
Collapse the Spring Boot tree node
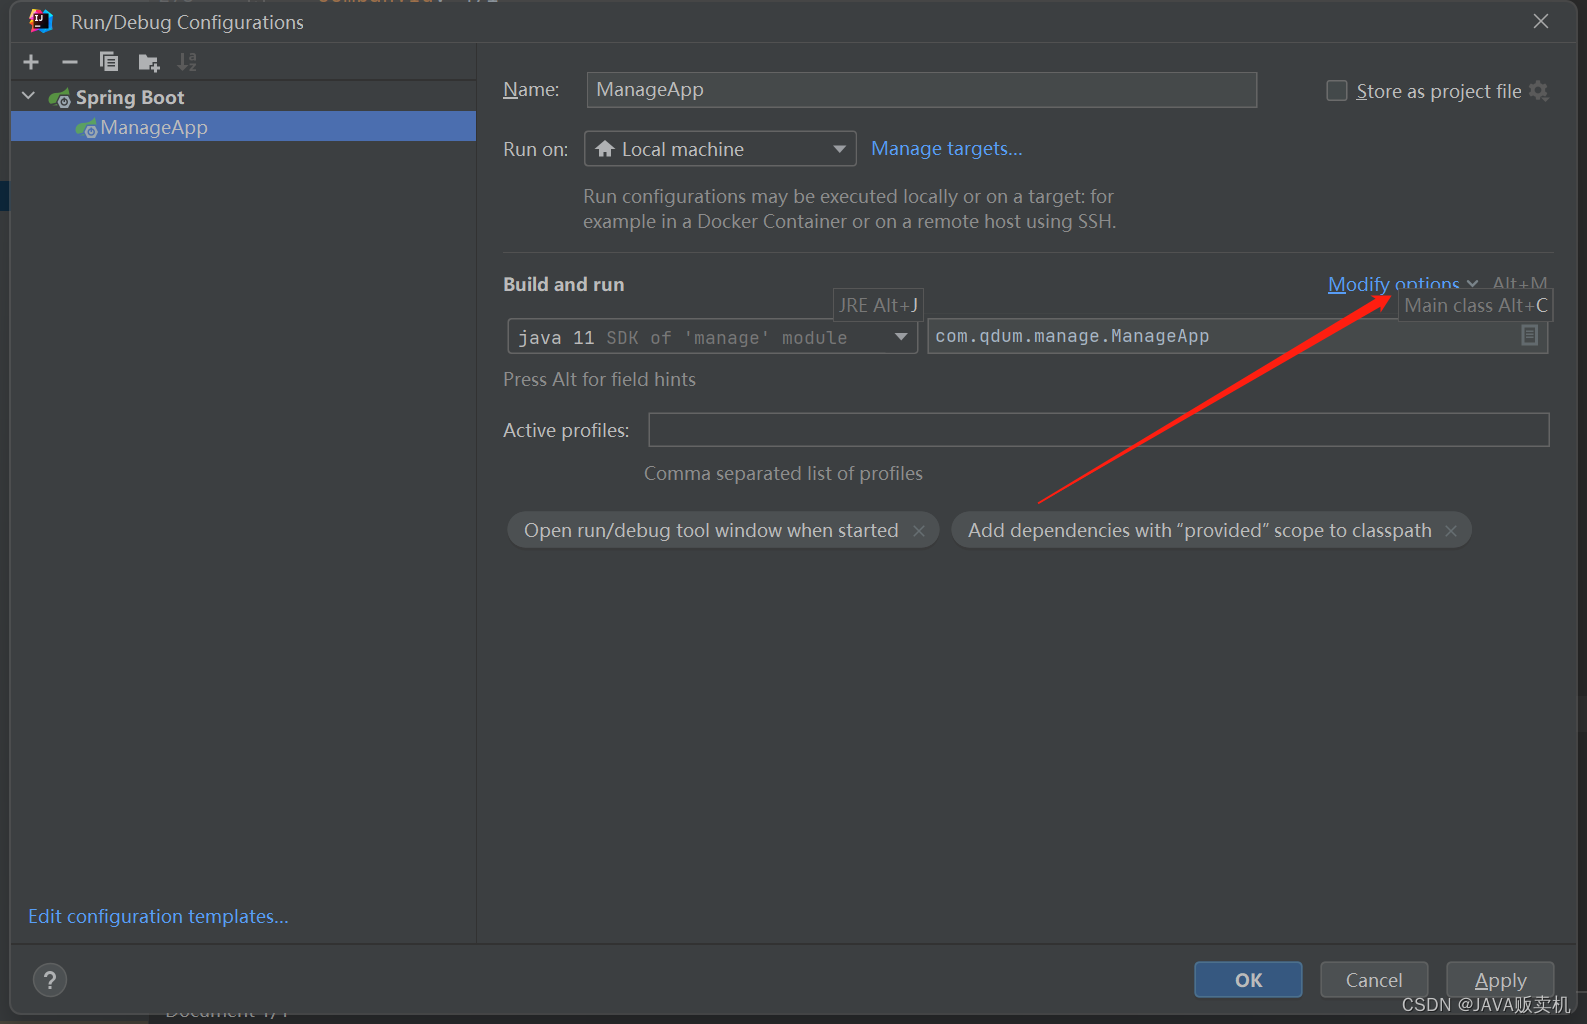pyautogui.click(x=29, y=97)
